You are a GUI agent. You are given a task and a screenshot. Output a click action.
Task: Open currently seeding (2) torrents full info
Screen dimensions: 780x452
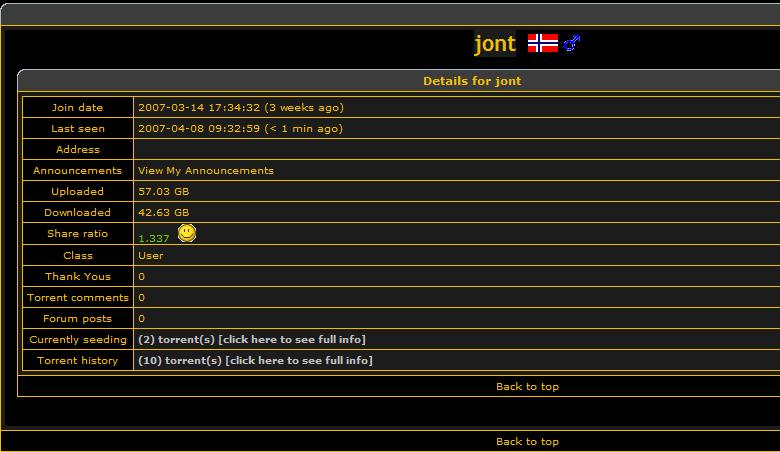(x=252, y=340)
